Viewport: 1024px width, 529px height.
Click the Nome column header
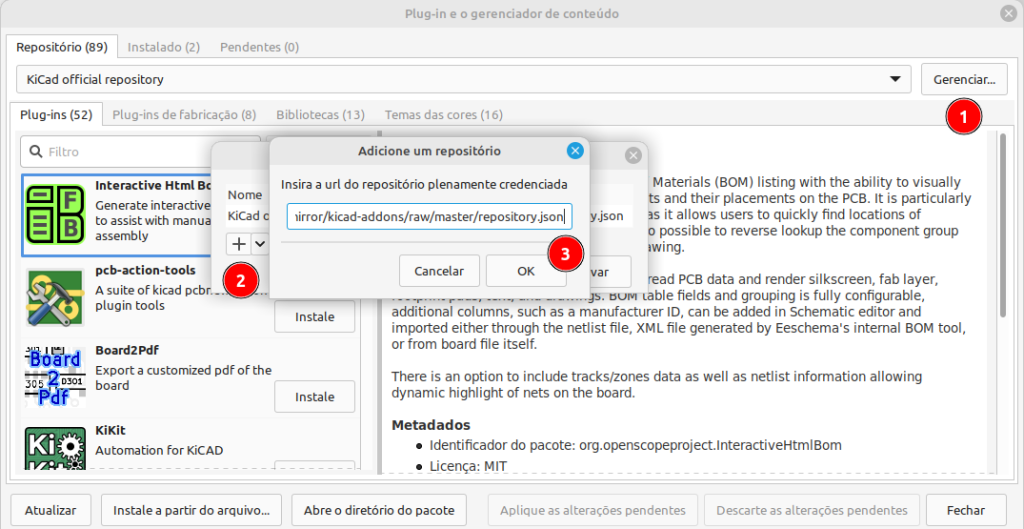(x=245, y=195)
